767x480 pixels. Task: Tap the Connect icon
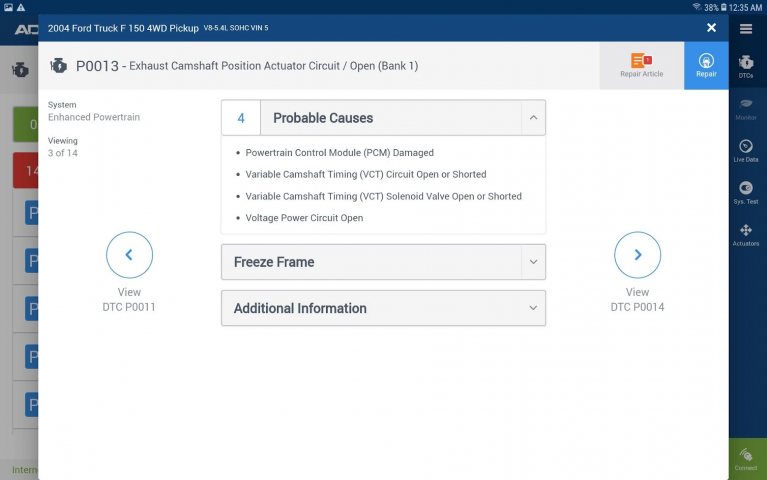(745, 459)
